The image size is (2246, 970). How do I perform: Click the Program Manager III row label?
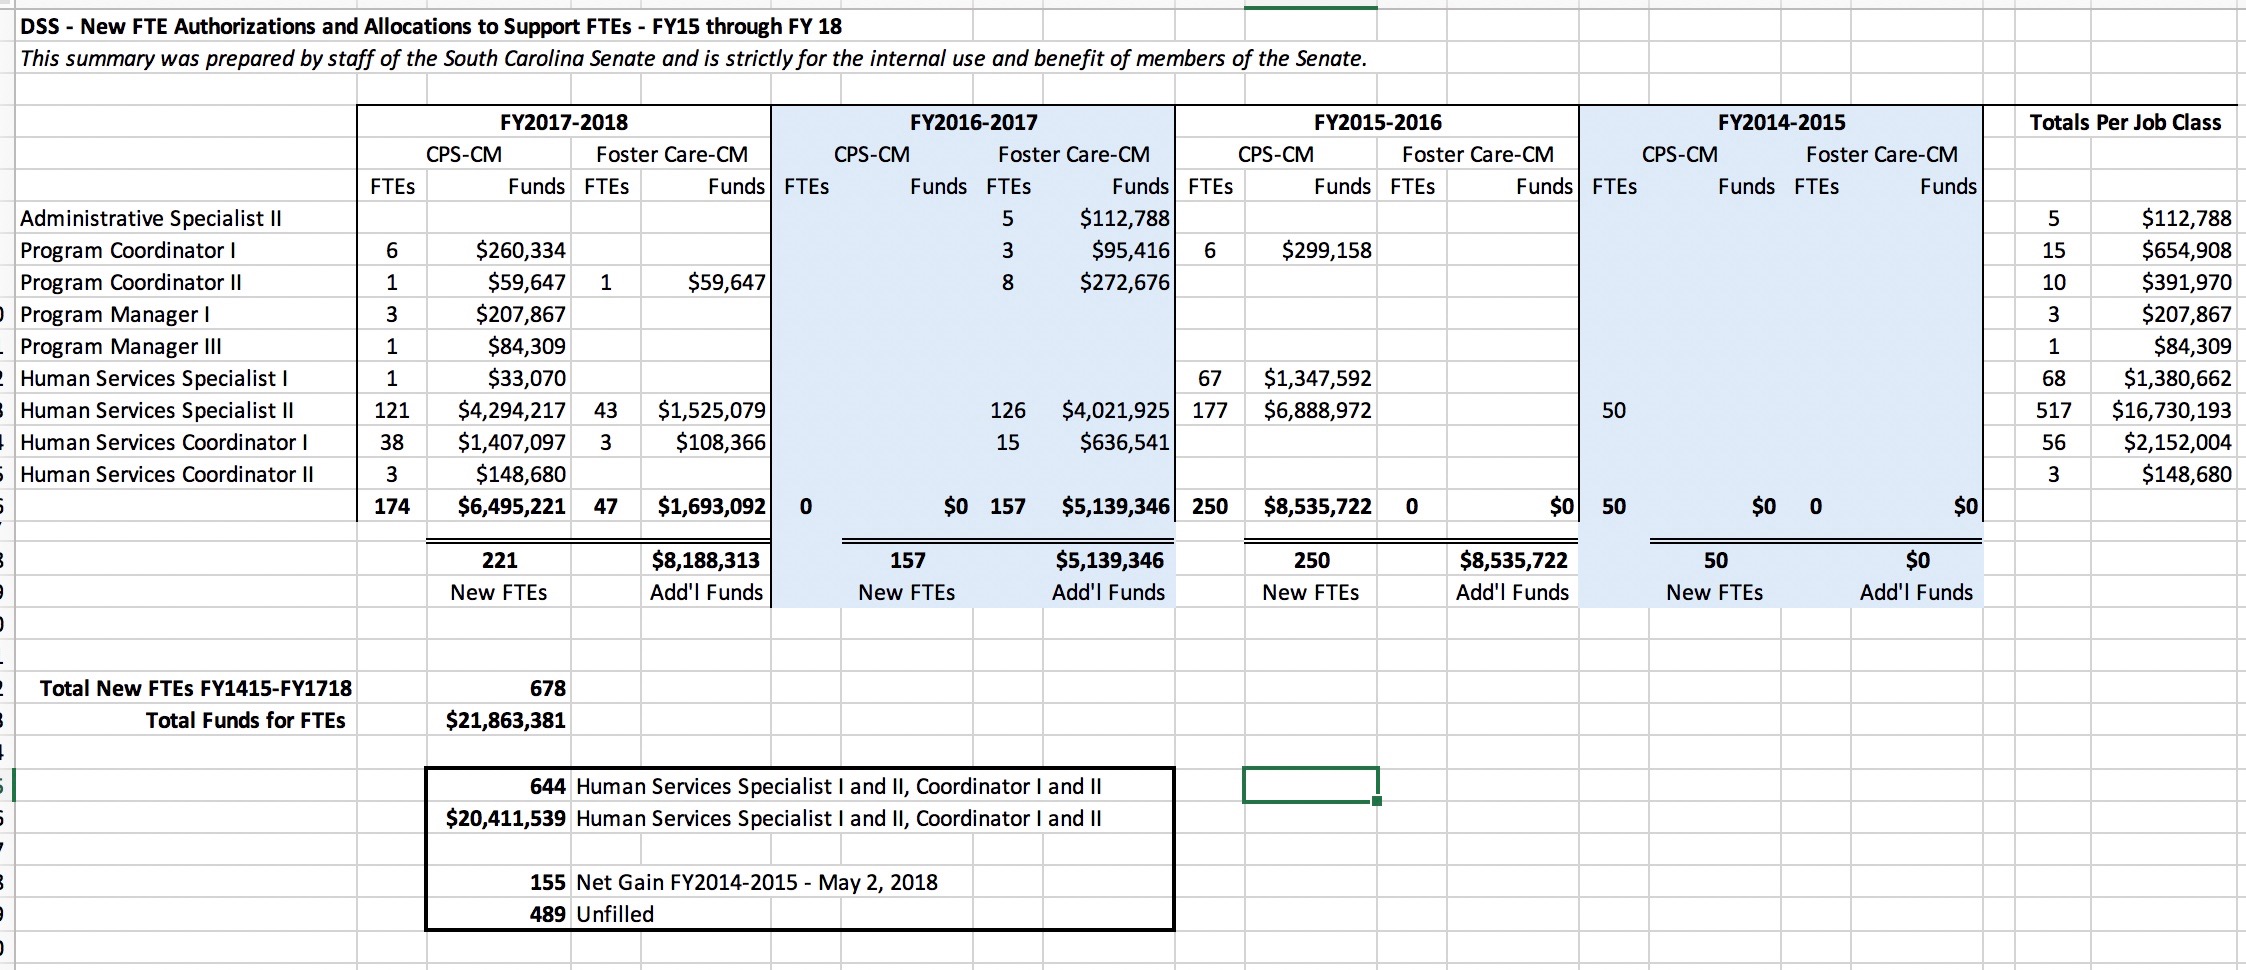pos(121,346)
